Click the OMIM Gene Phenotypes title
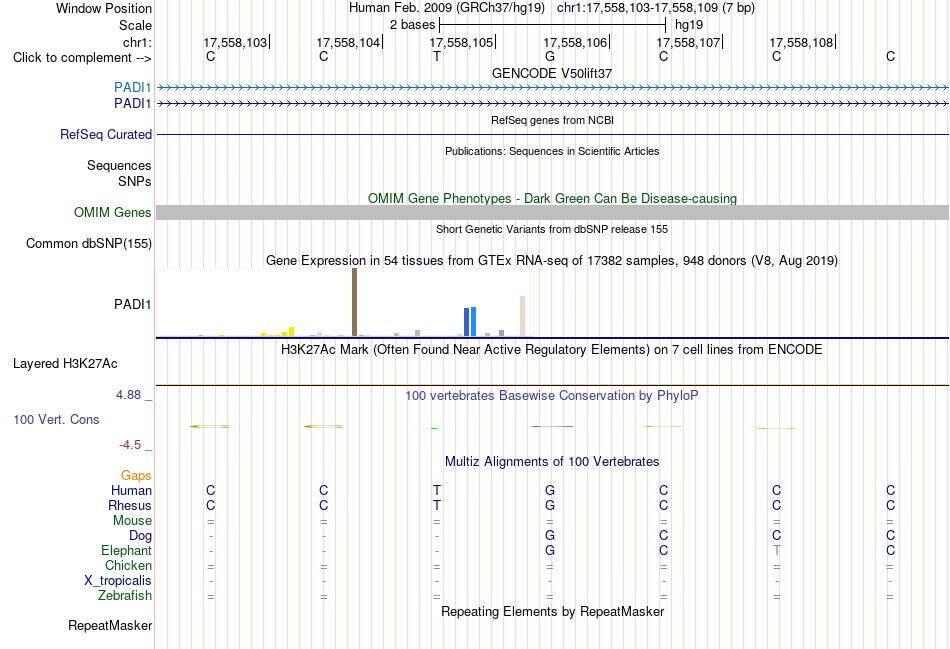Image resolution: width=950 pixels, height=649 pixels. click(552, 199)
